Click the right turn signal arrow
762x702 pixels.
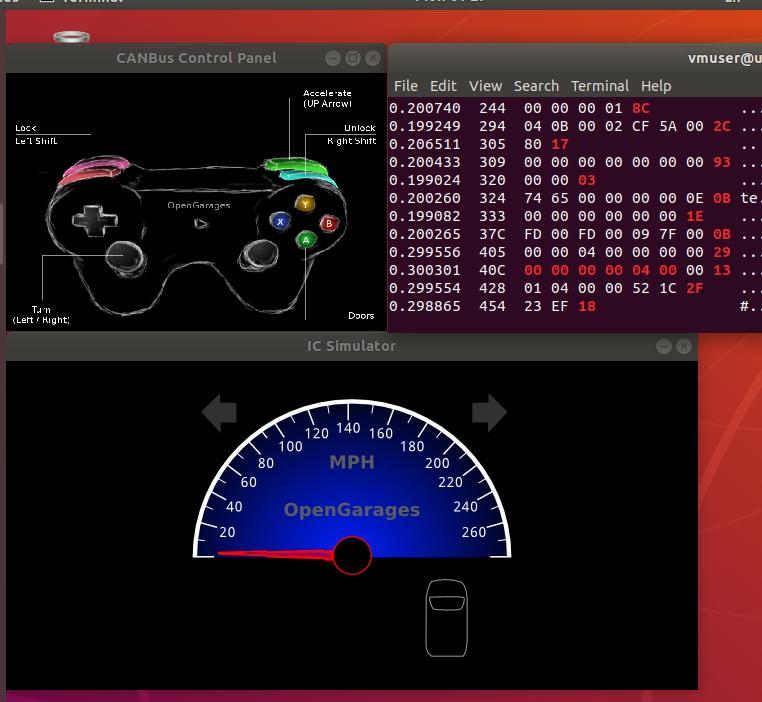click(489, 412)
